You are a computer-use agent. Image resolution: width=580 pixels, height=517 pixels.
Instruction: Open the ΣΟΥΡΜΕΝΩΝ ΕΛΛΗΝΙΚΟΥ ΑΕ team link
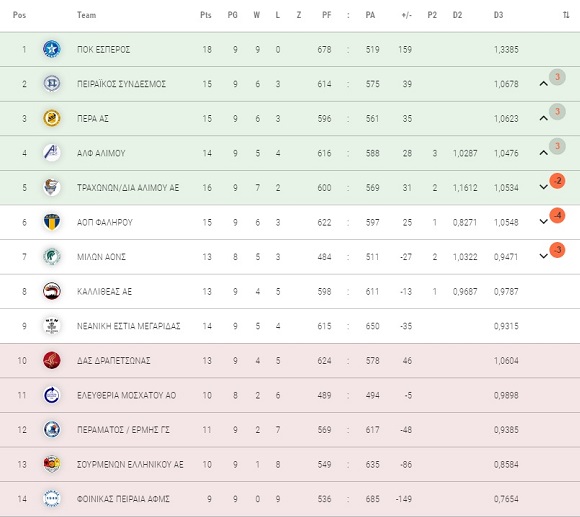pyautogui.click(x=130, y=464)
